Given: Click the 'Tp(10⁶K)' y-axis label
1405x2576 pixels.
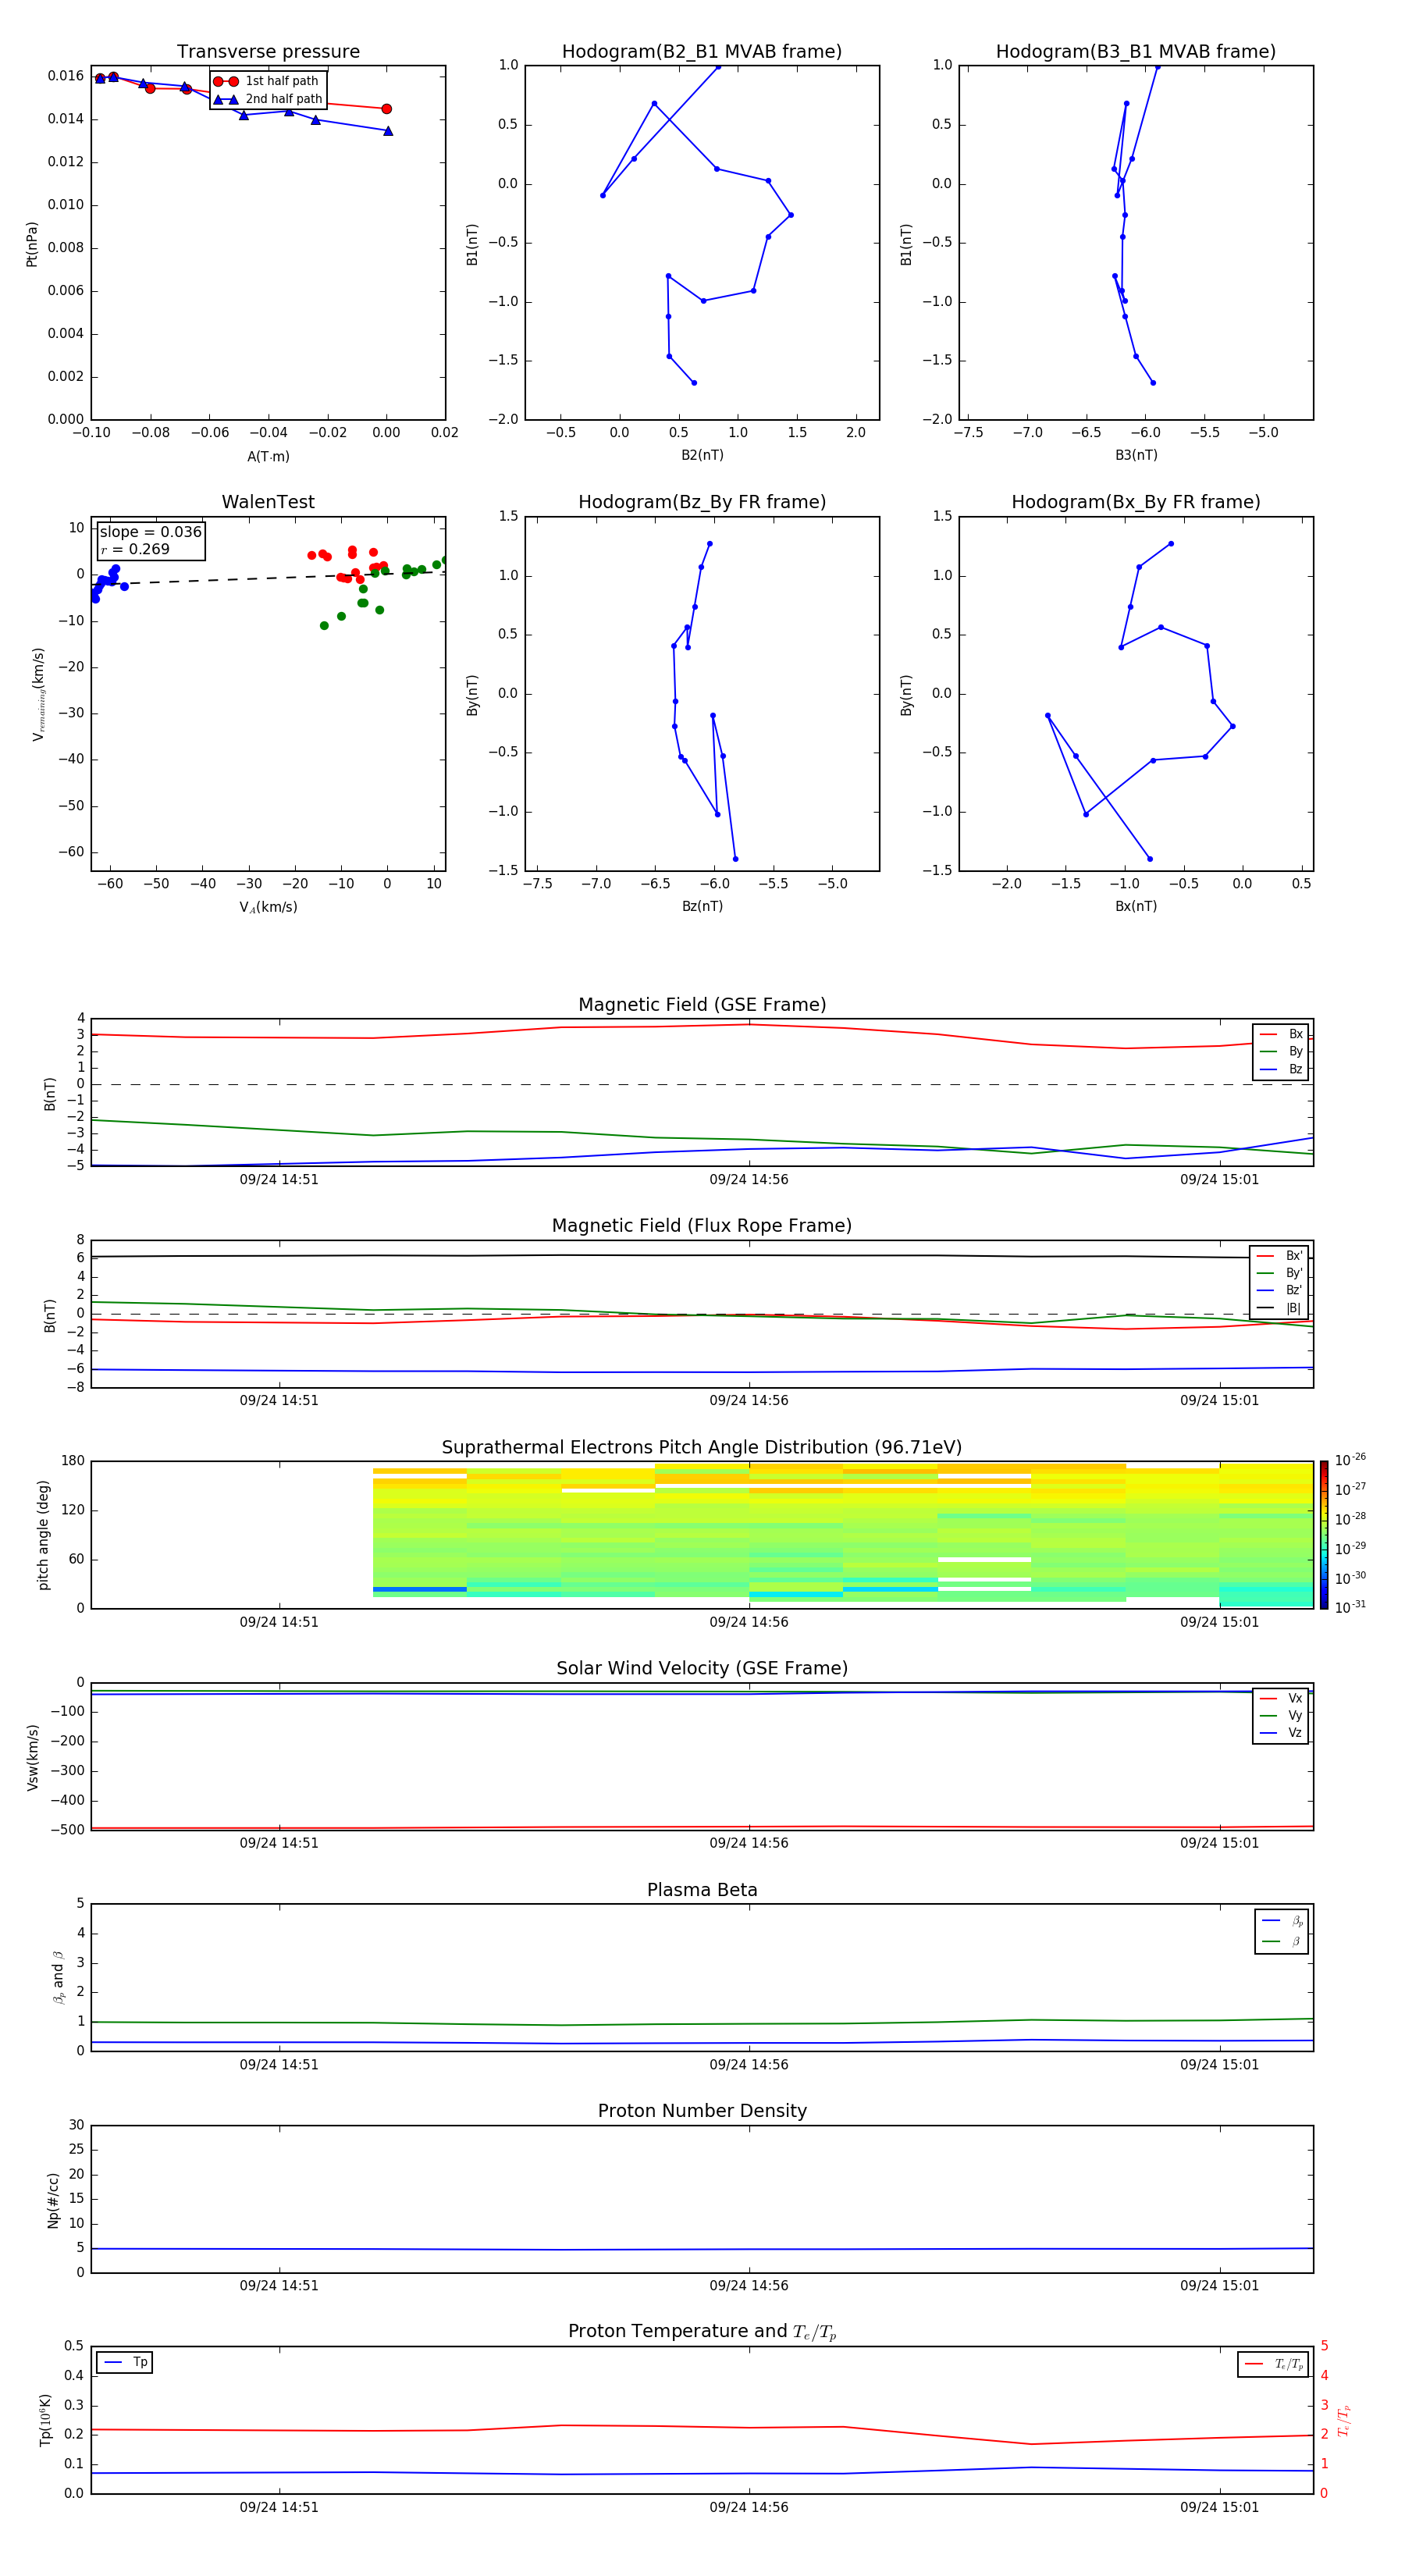Looking at the screenshot, I should (45, 2420).
